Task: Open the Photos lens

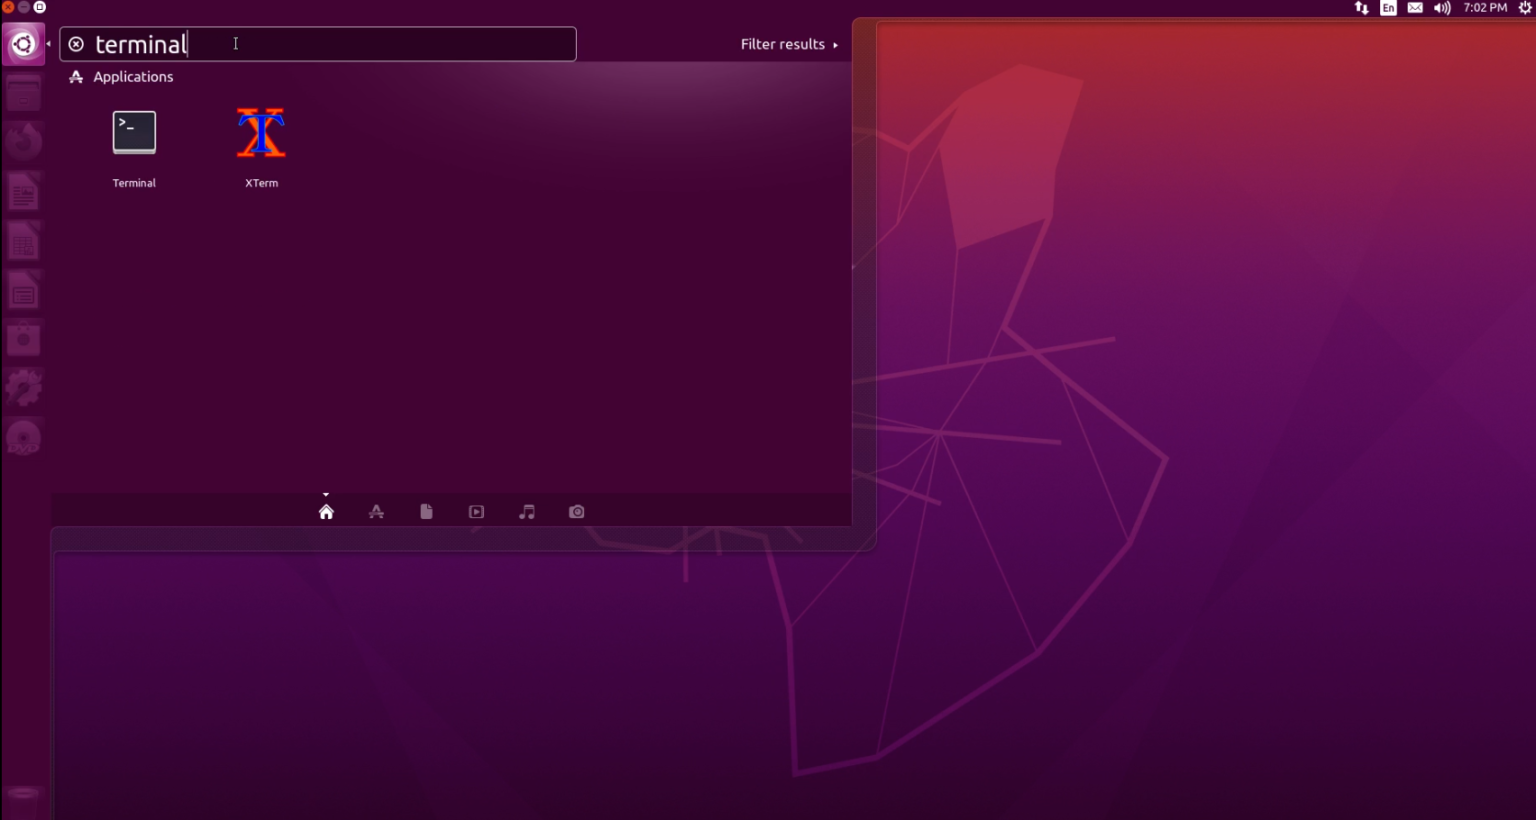Action: [x=576, y=511]
